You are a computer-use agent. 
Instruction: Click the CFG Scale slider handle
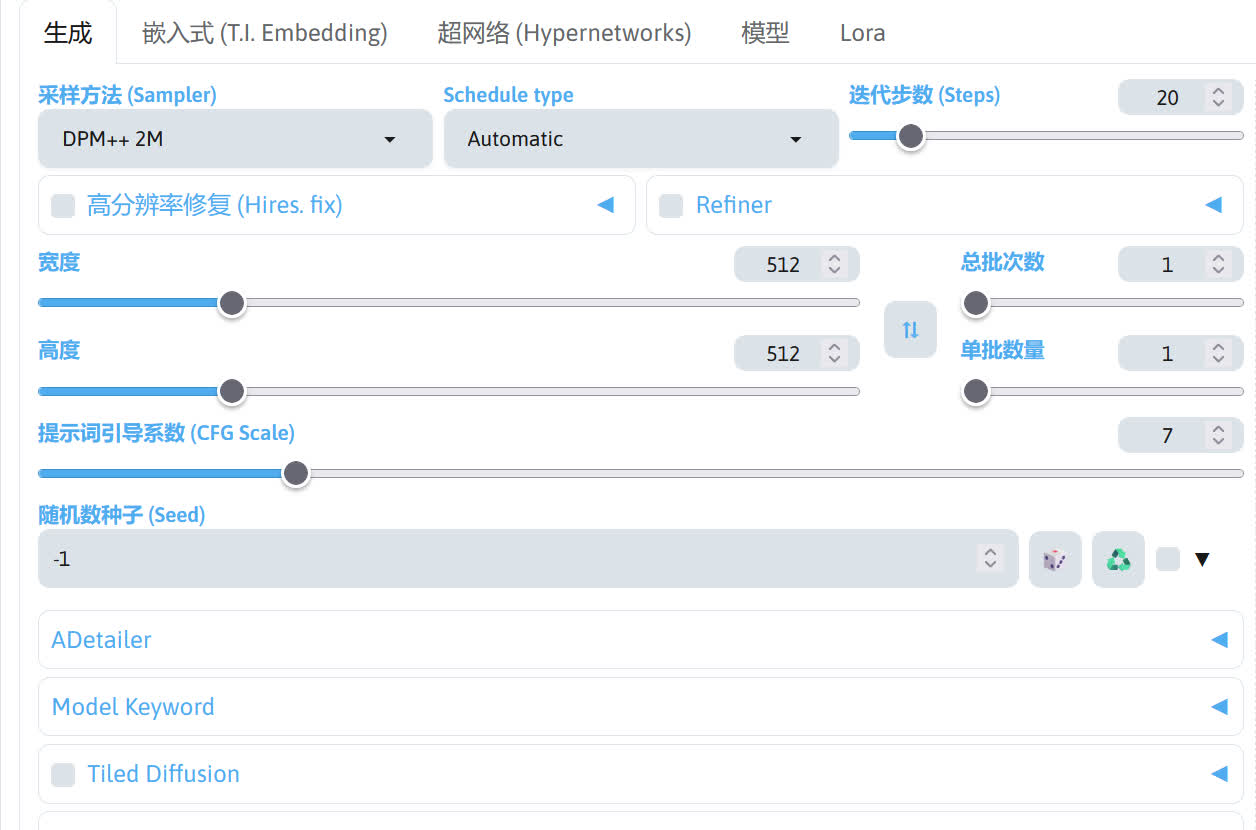[x=295, y=473]
